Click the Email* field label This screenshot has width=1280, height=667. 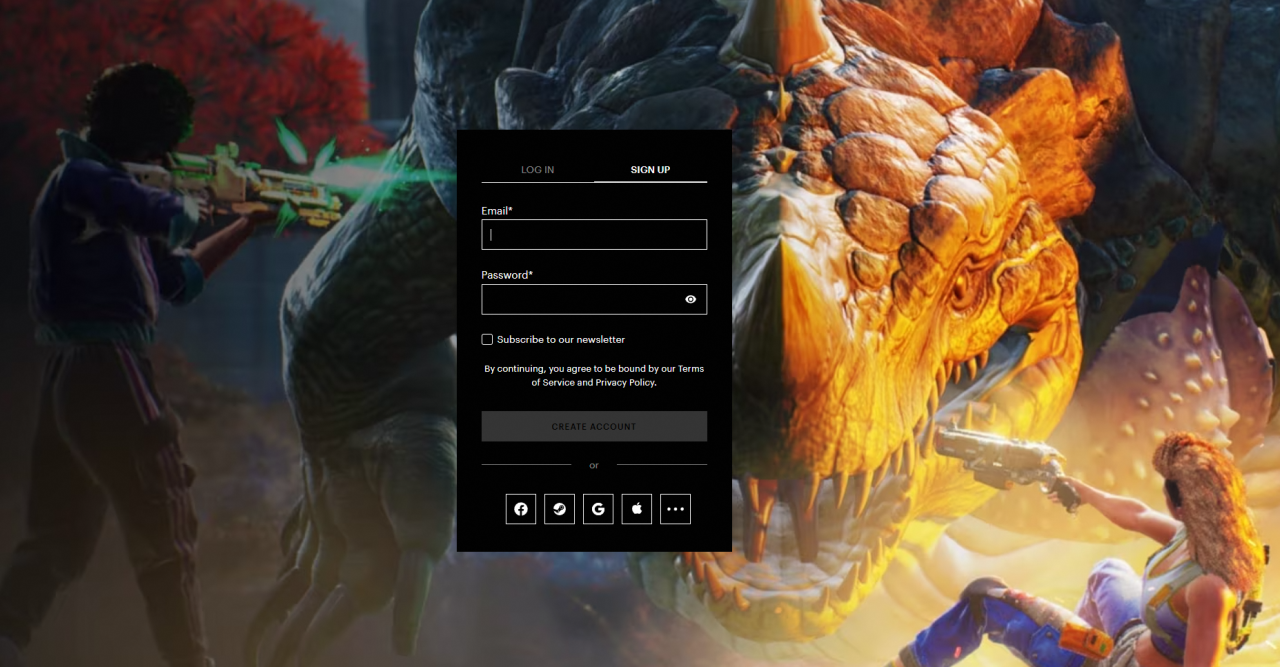click(497, 211)
